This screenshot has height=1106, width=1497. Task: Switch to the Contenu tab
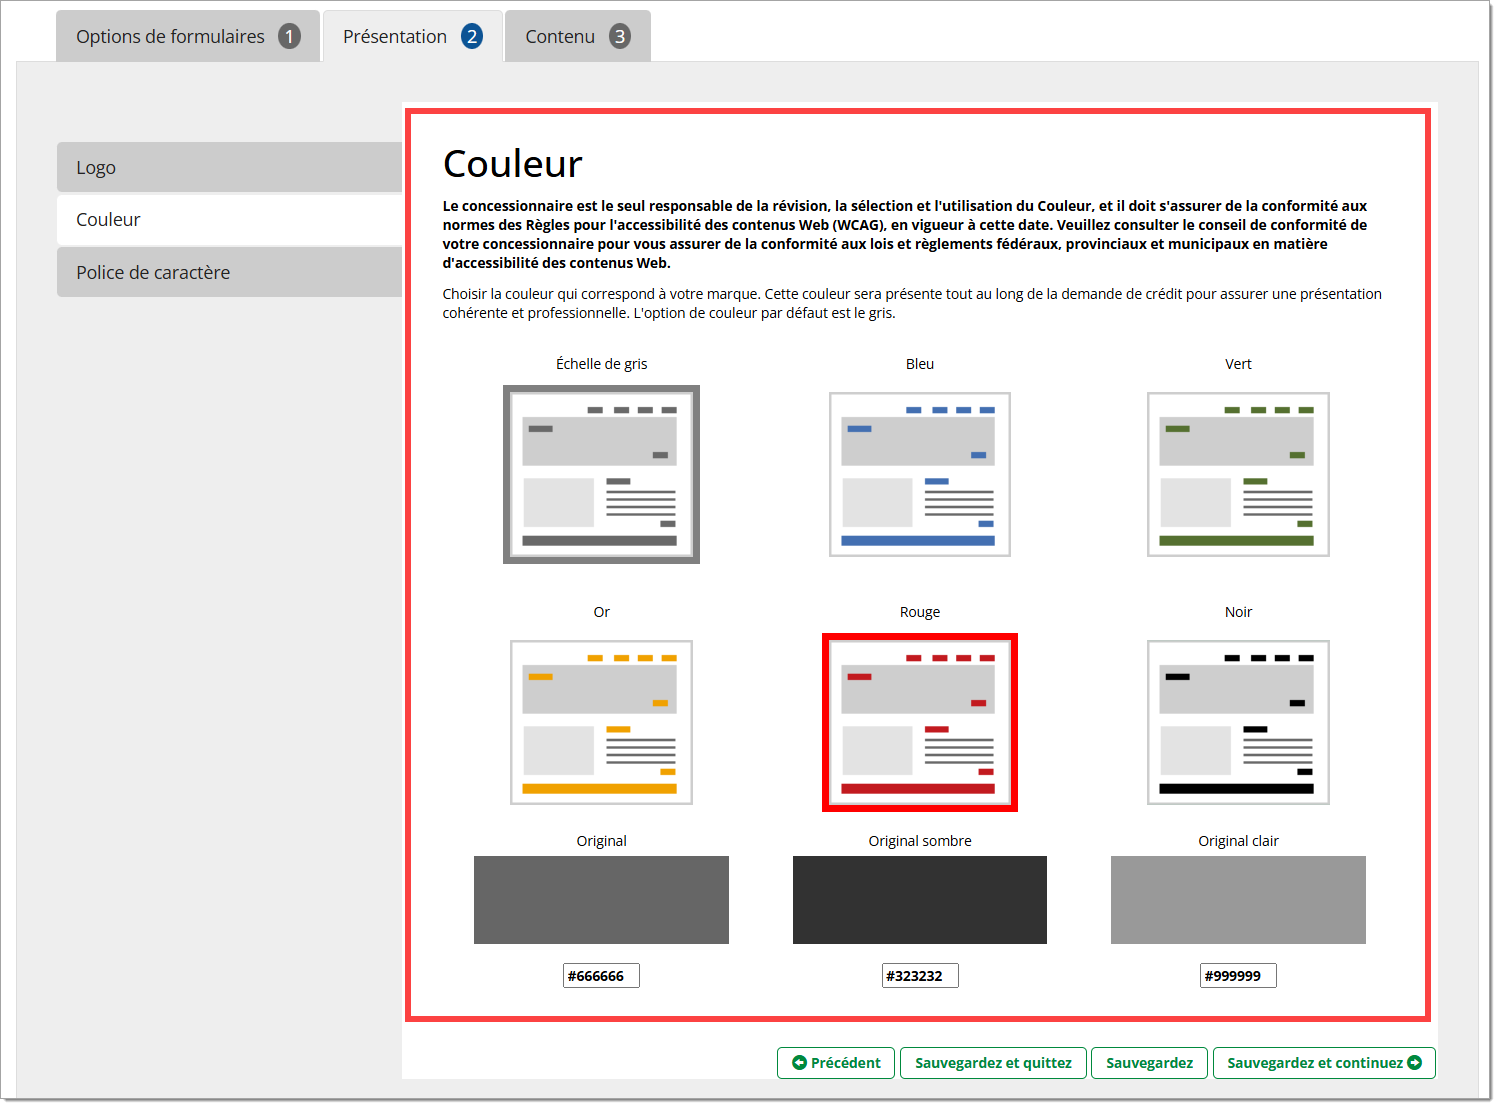[577, 37]
